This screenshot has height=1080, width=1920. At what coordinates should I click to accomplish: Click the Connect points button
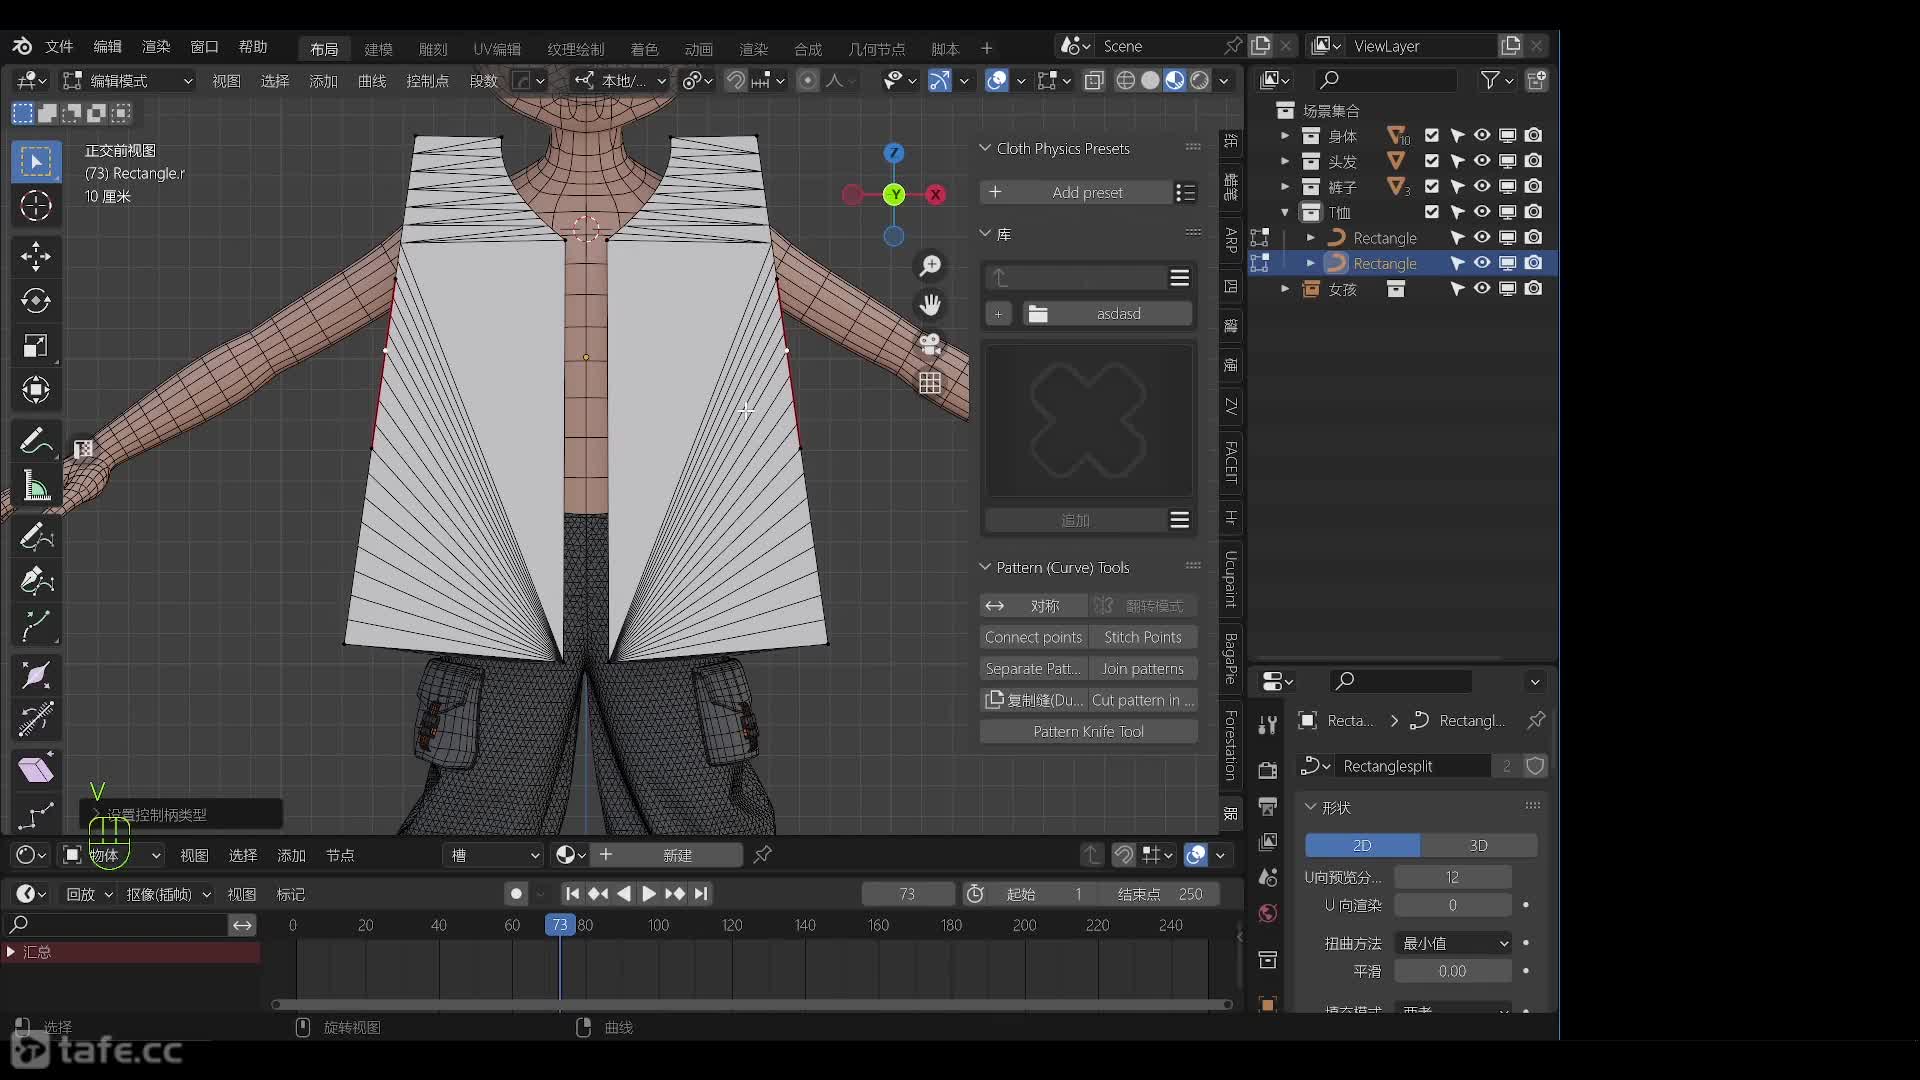click(1034, 637)
